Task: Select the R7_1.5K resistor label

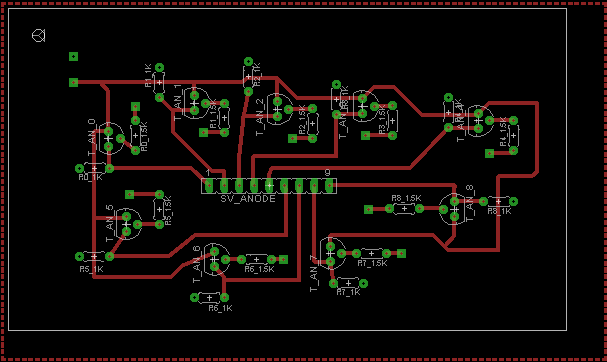Action: coord(372,263)
